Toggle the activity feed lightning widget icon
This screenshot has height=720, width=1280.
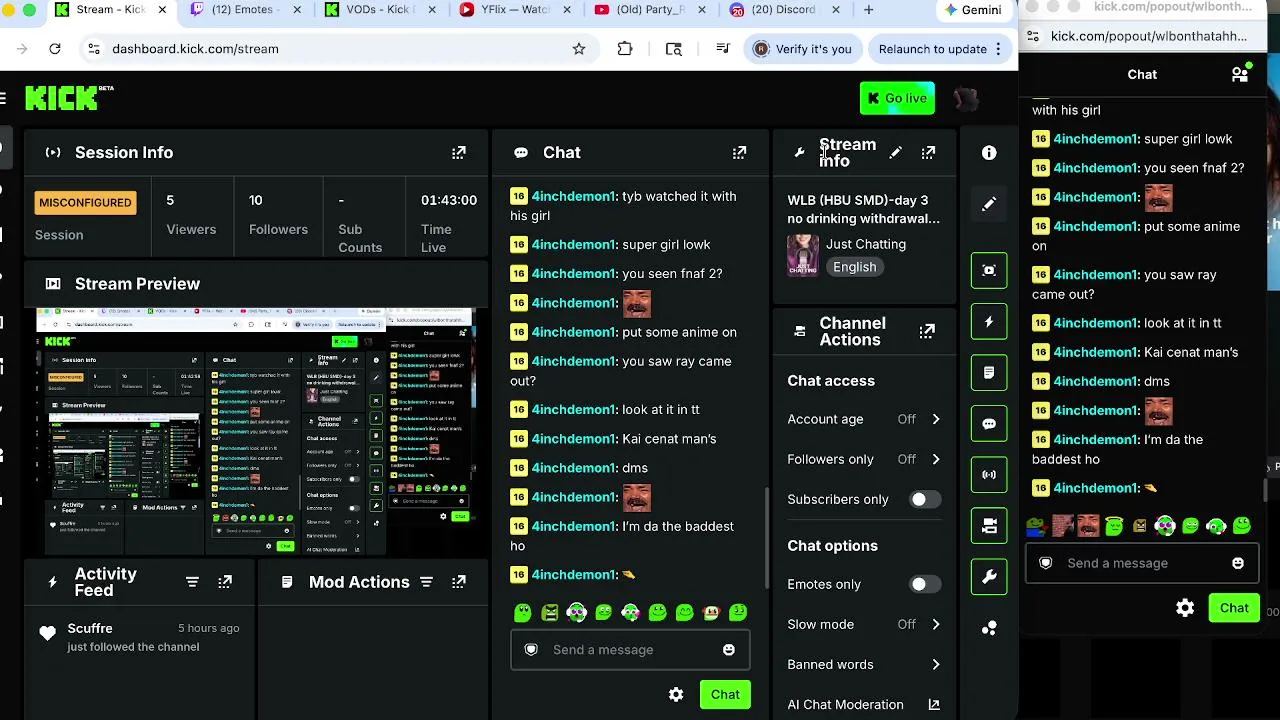click(989, 322)
